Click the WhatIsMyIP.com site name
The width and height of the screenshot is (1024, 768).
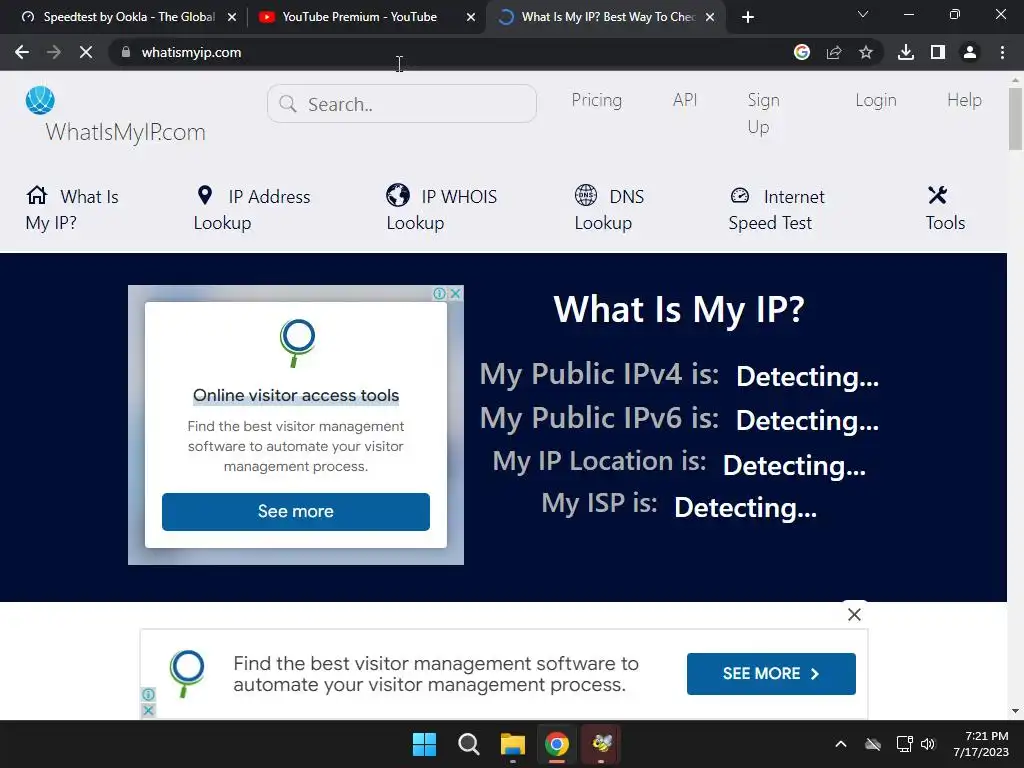(x=125, y=133)
